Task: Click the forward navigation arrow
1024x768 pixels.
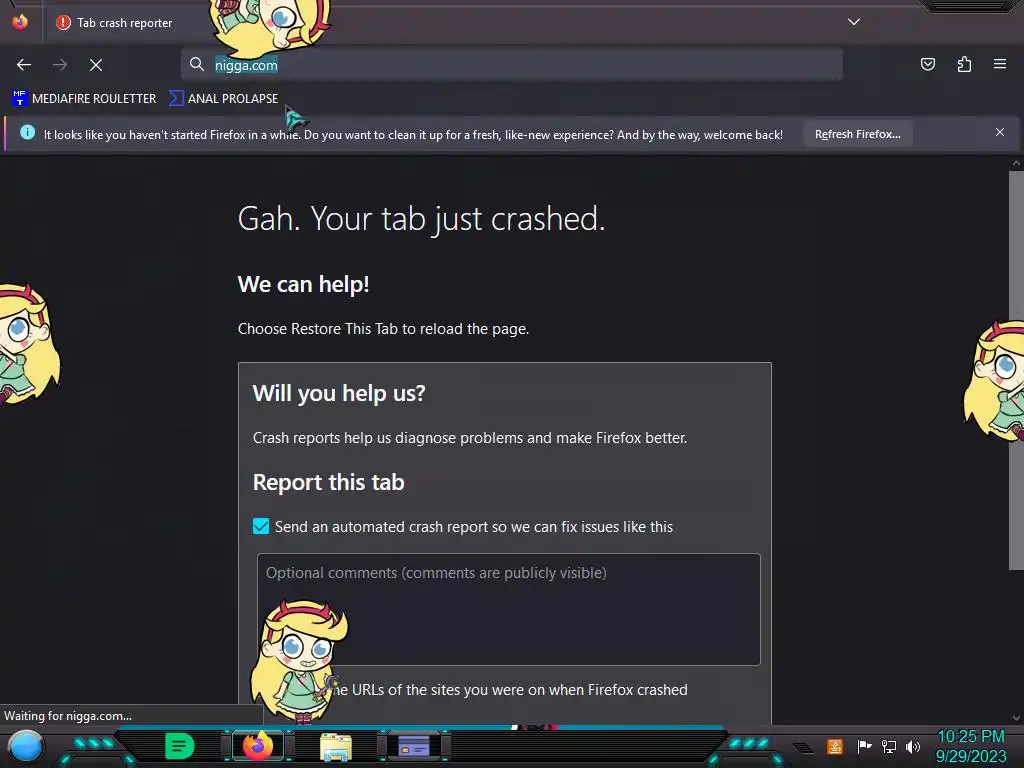Action: pyautogui.click(x=60, y=65)
